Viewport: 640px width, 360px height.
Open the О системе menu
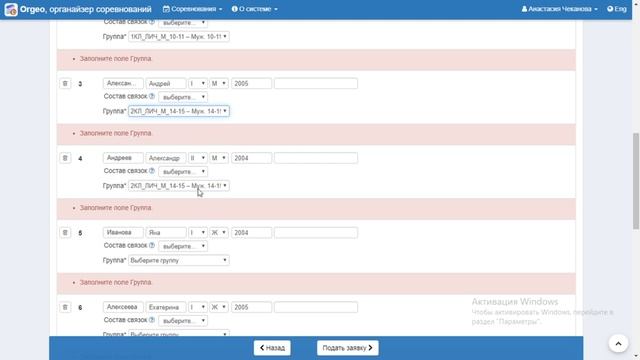pos(254,9)
